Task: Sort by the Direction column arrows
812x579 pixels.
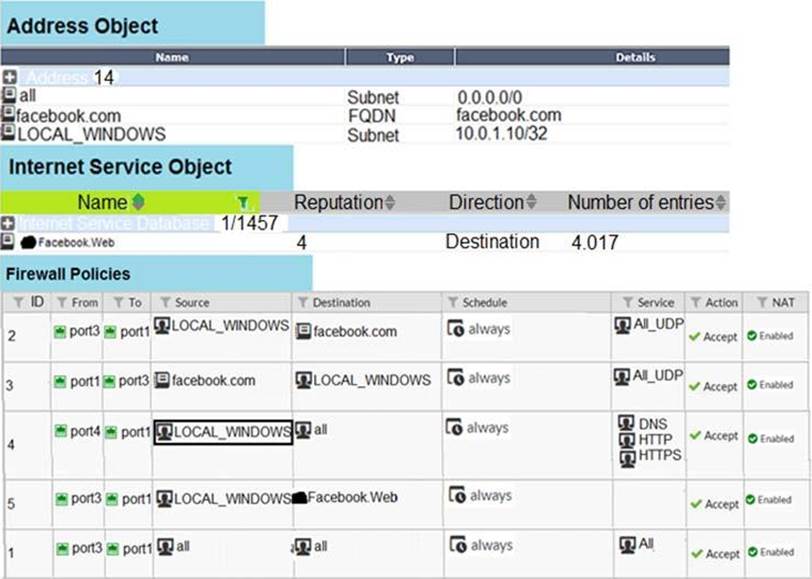Action: [x=532, y=202]
